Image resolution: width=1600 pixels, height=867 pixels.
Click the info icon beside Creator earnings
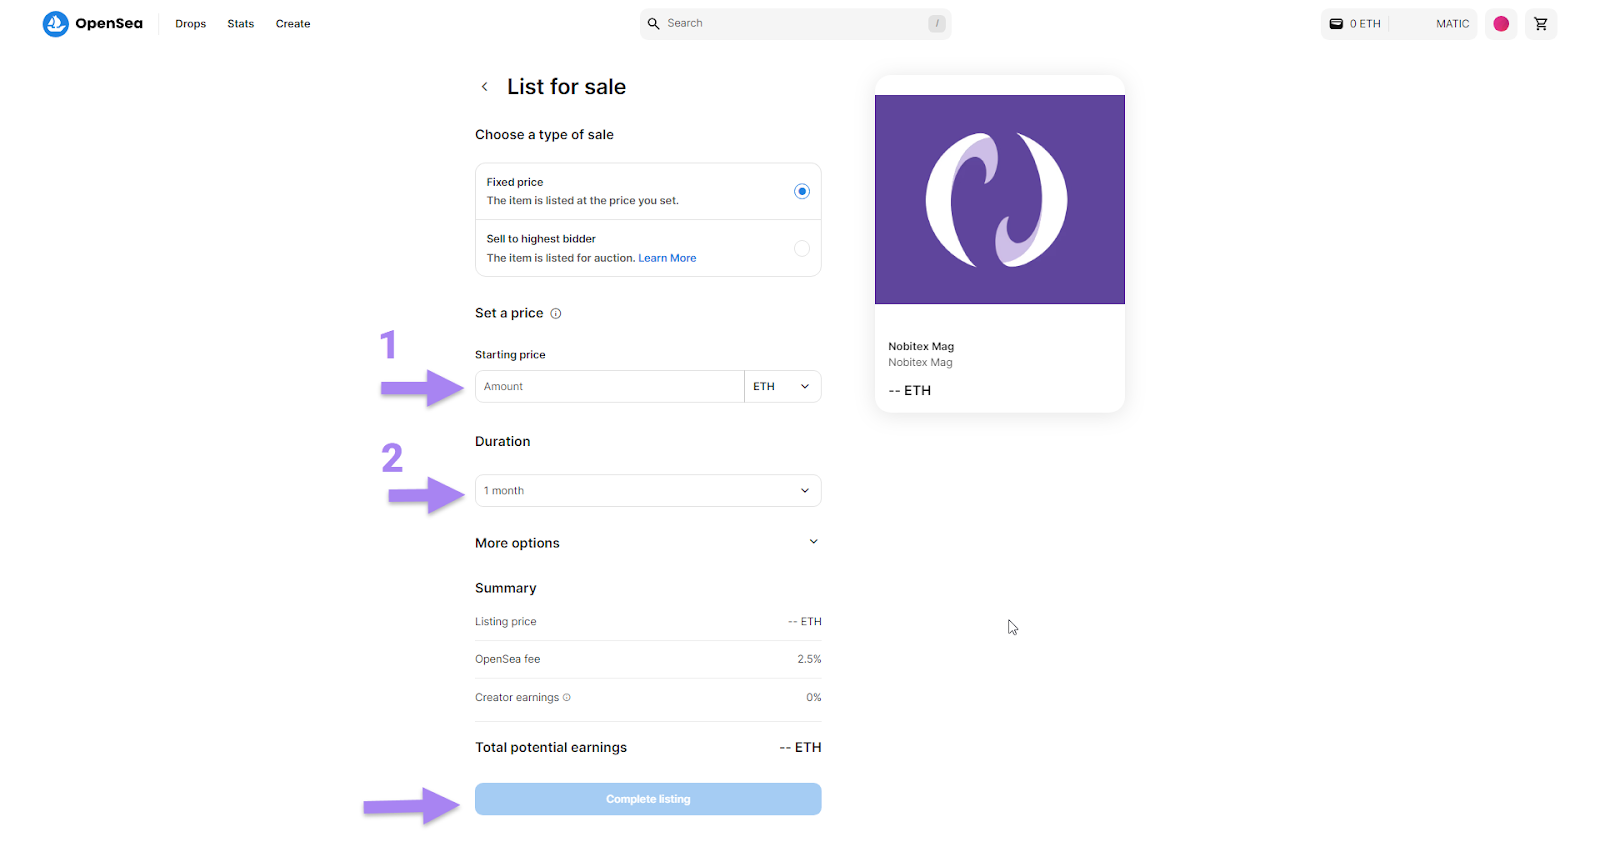point(567,698)
